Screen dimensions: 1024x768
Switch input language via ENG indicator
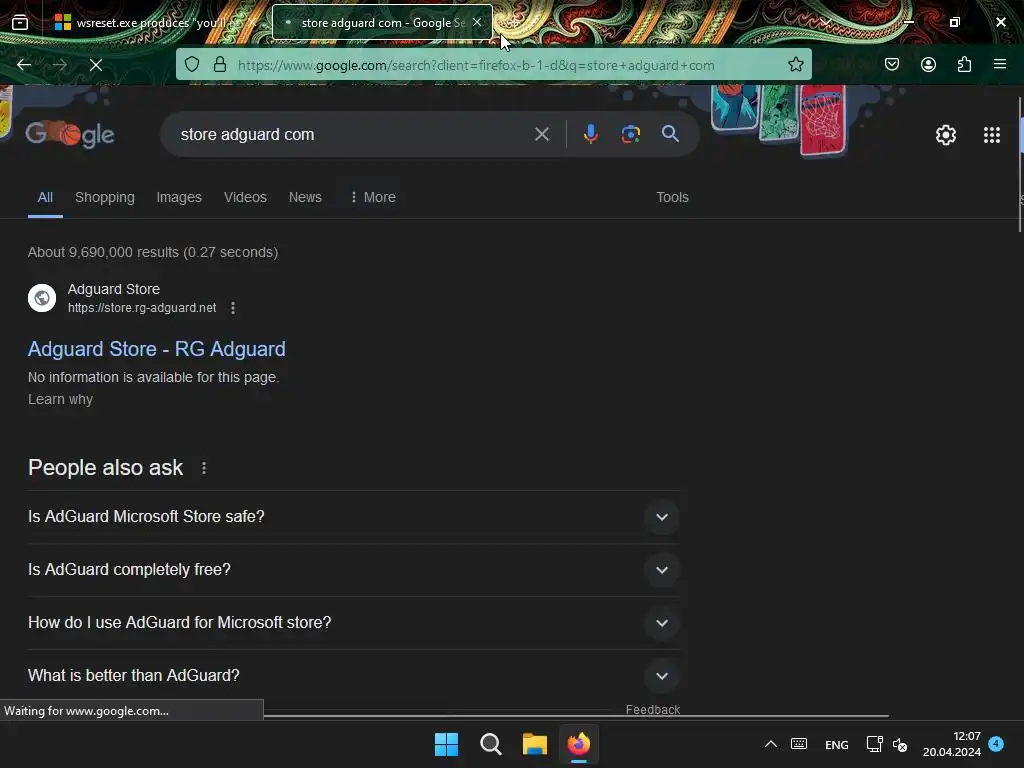pos(837,744)
